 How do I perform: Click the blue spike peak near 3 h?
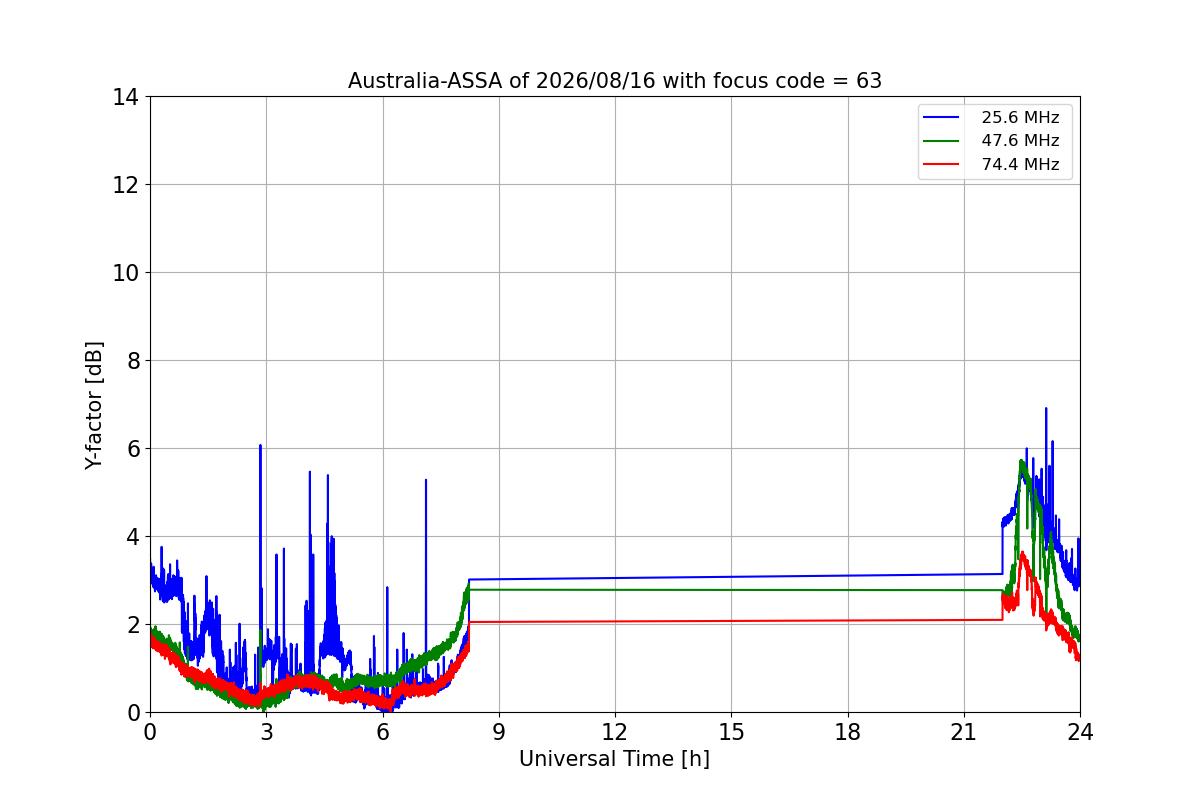[x=260, y=446]
